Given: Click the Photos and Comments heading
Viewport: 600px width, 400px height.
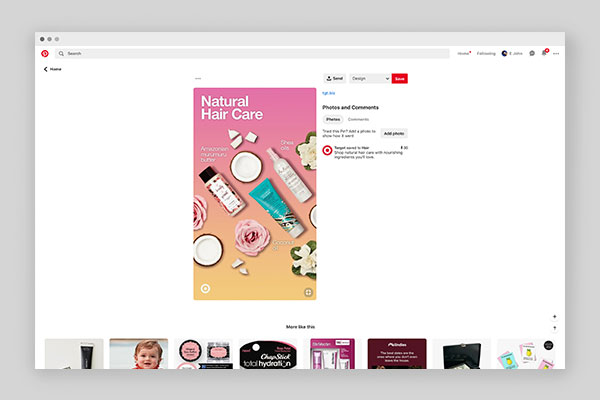Looking at the screenshot, I should tap(350, 108).
